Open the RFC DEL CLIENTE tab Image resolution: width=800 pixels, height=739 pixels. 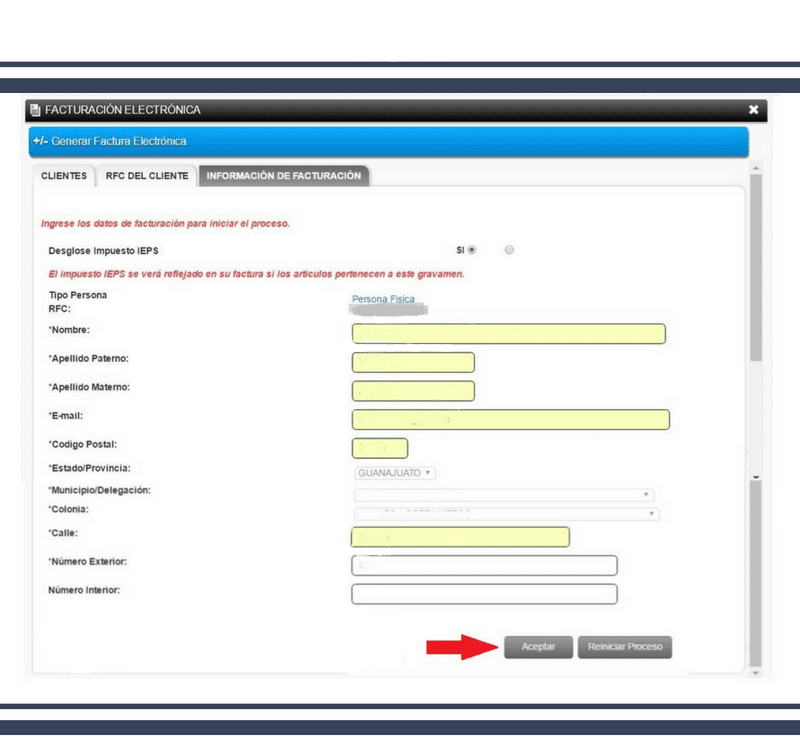coord(147,176)
